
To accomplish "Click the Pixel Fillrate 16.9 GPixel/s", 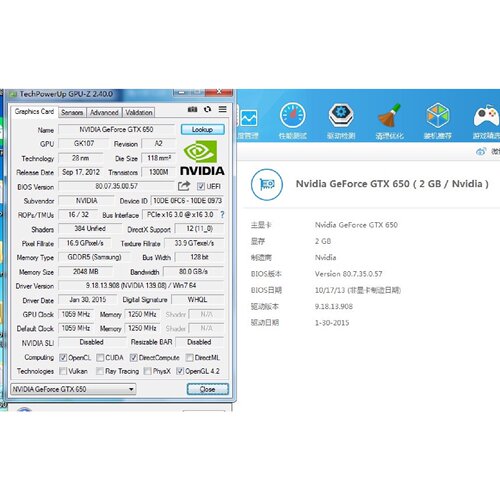I will 85,243.
